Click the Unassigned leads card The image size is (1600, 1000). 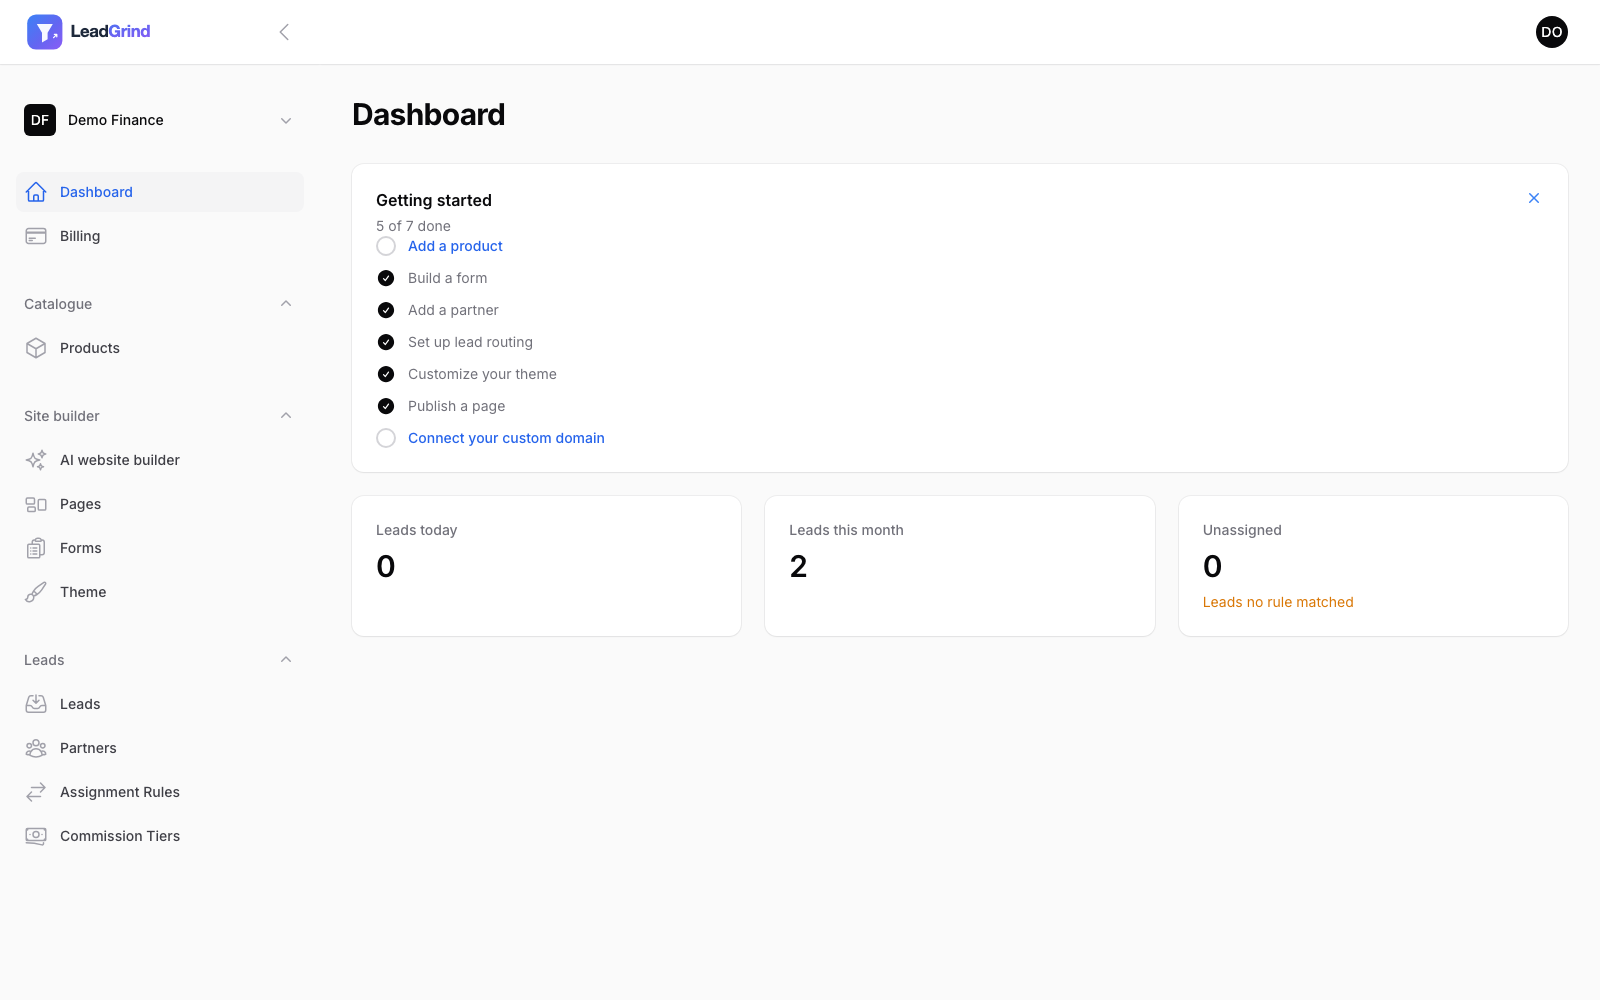pyautogui.click(x=1373, y=566)
